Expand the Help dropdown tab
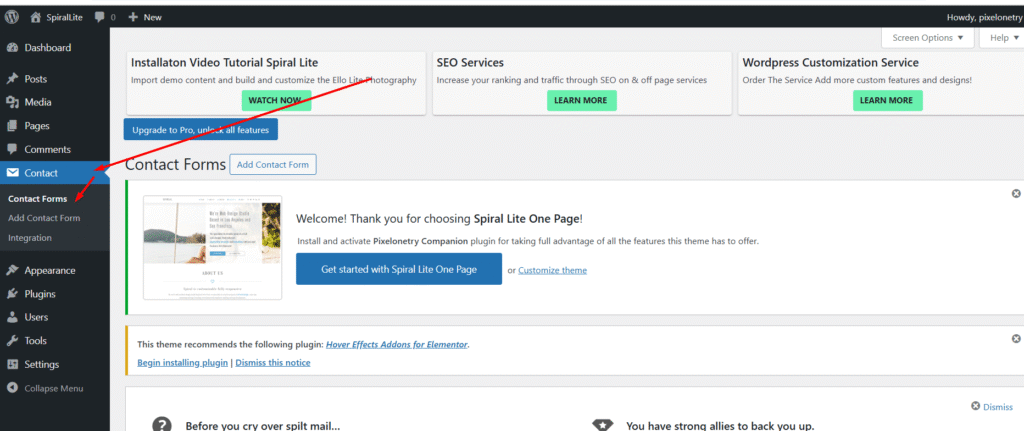Viewport: 1024px width, 431px height. [1003, 38]
